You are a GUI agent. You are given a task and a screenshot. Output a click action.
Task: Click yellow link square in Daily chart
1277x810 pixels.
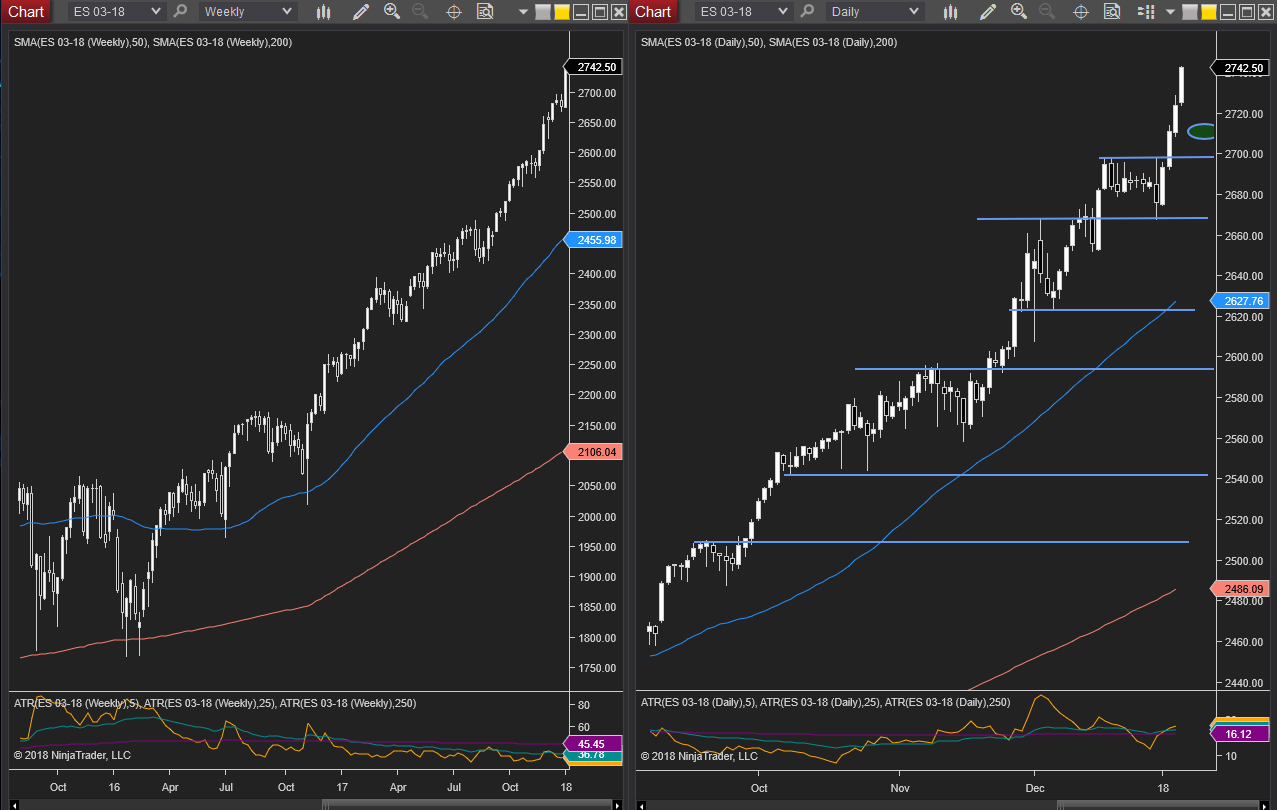1208,12
